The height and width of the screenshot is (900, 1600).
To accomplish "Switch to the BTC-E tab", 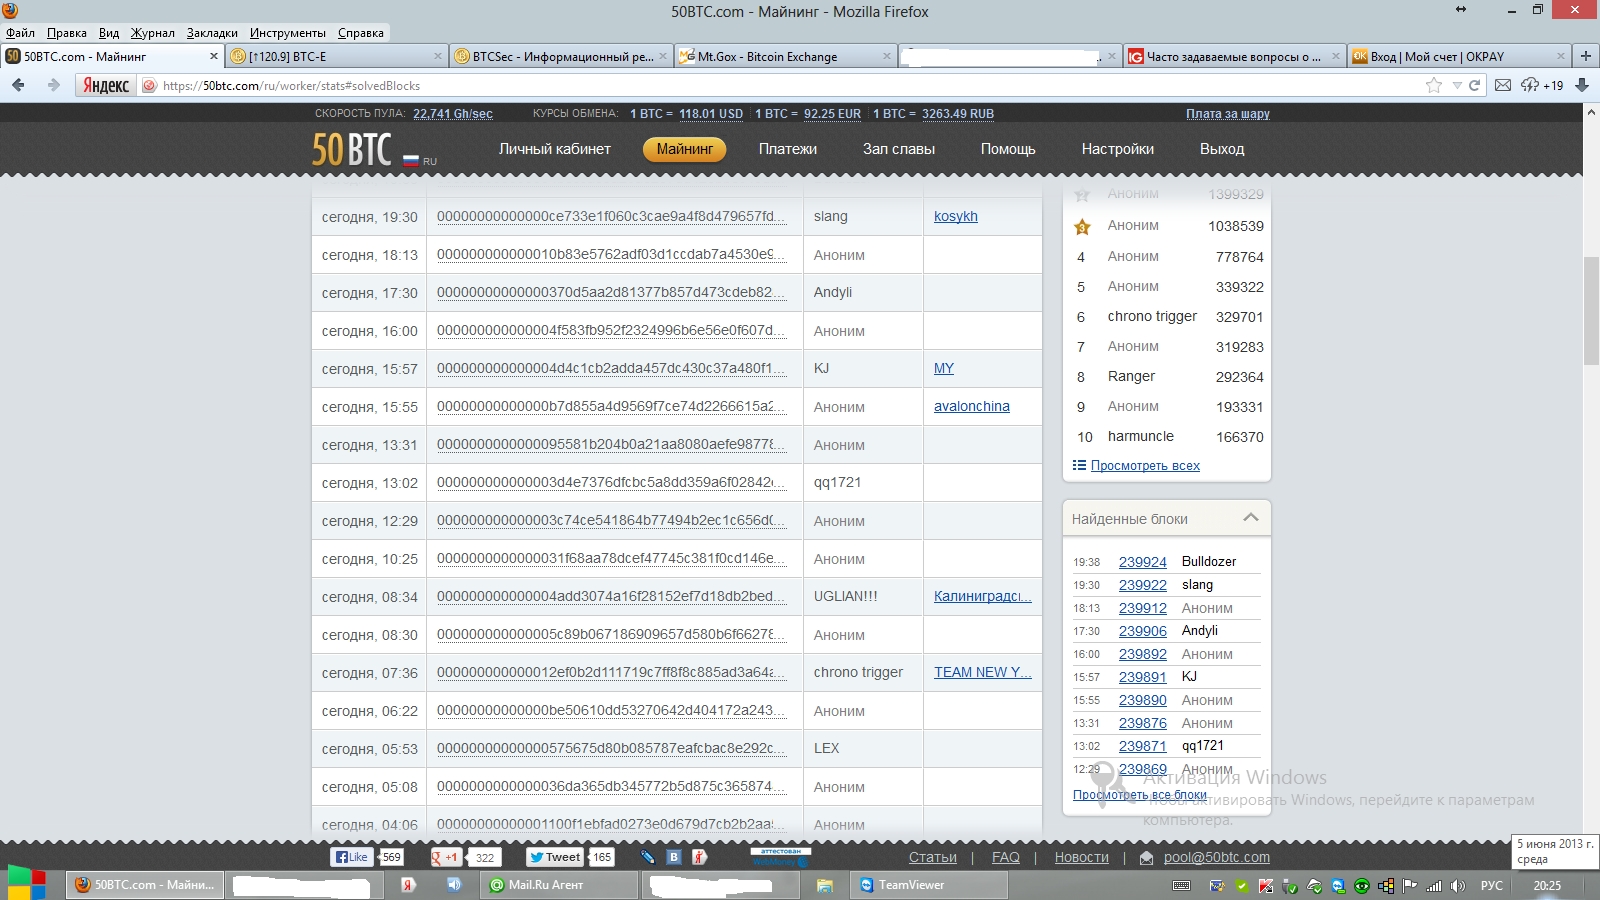I will [334, 56].
